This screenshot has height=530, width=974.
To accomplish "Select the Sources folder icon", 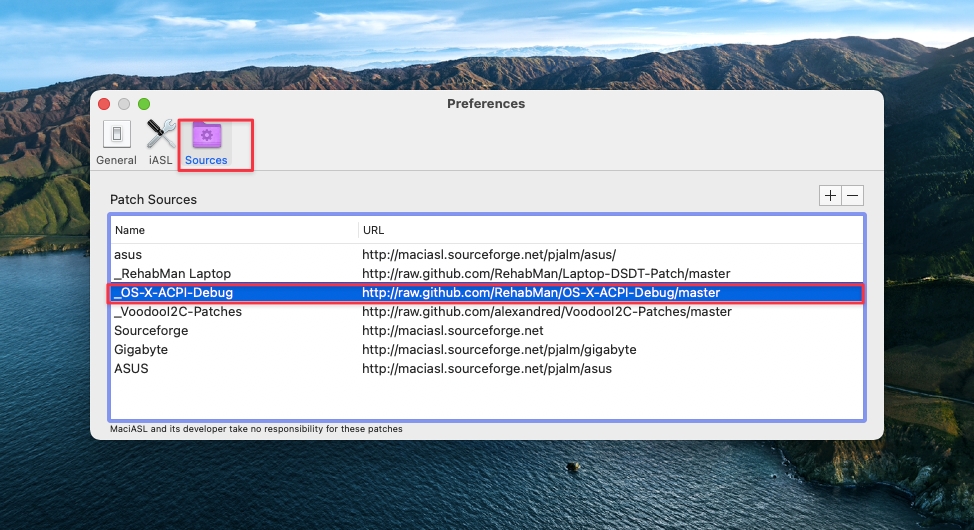I will point(207,141).
